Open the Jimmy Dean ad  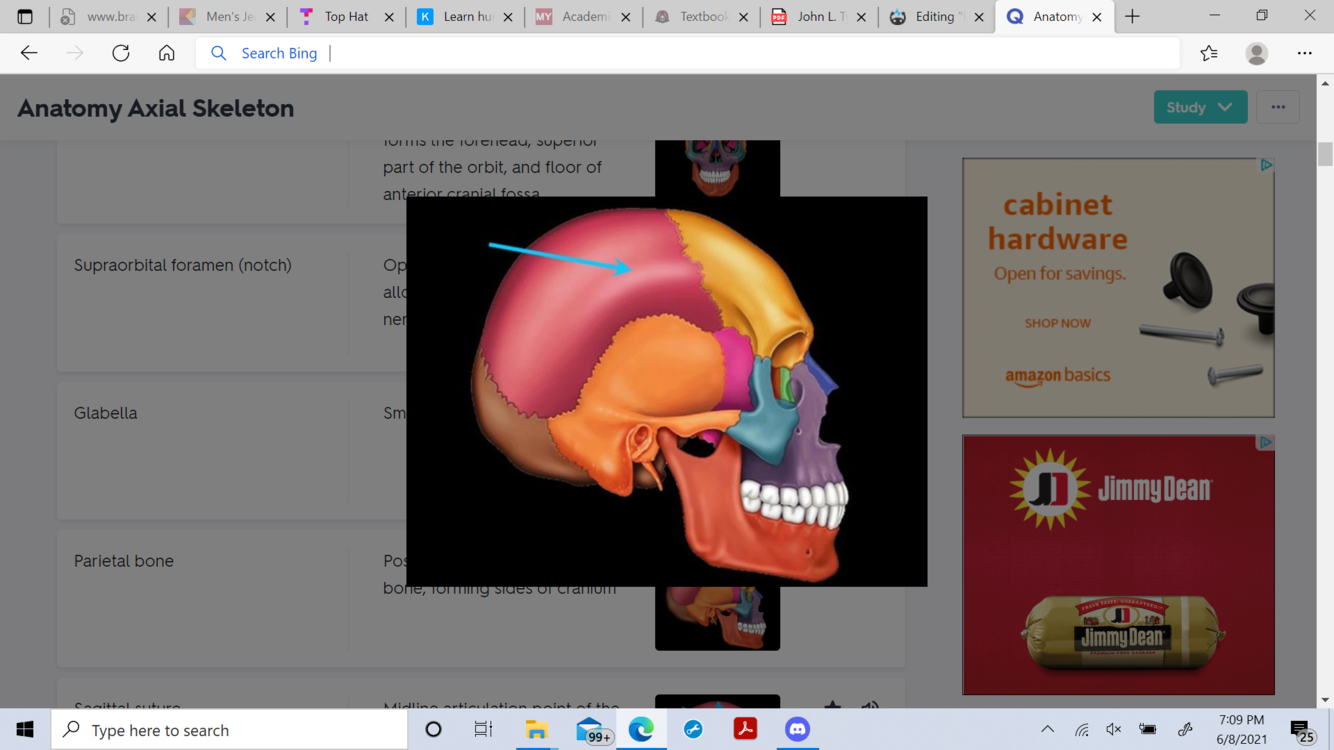[1118, 565]
